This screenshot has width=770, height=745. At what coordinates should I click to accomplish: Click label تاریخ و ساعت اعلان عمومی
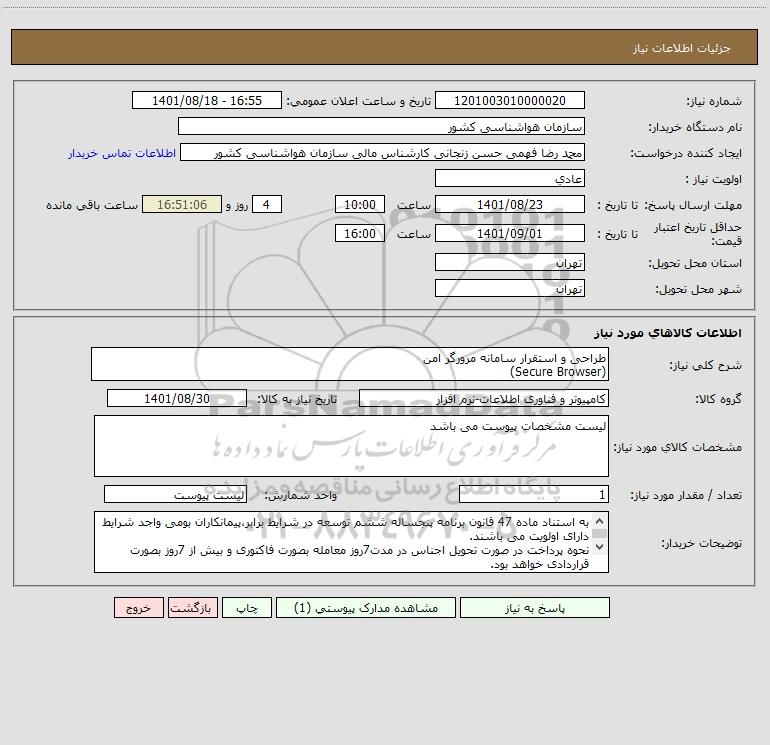click(358, 101)
